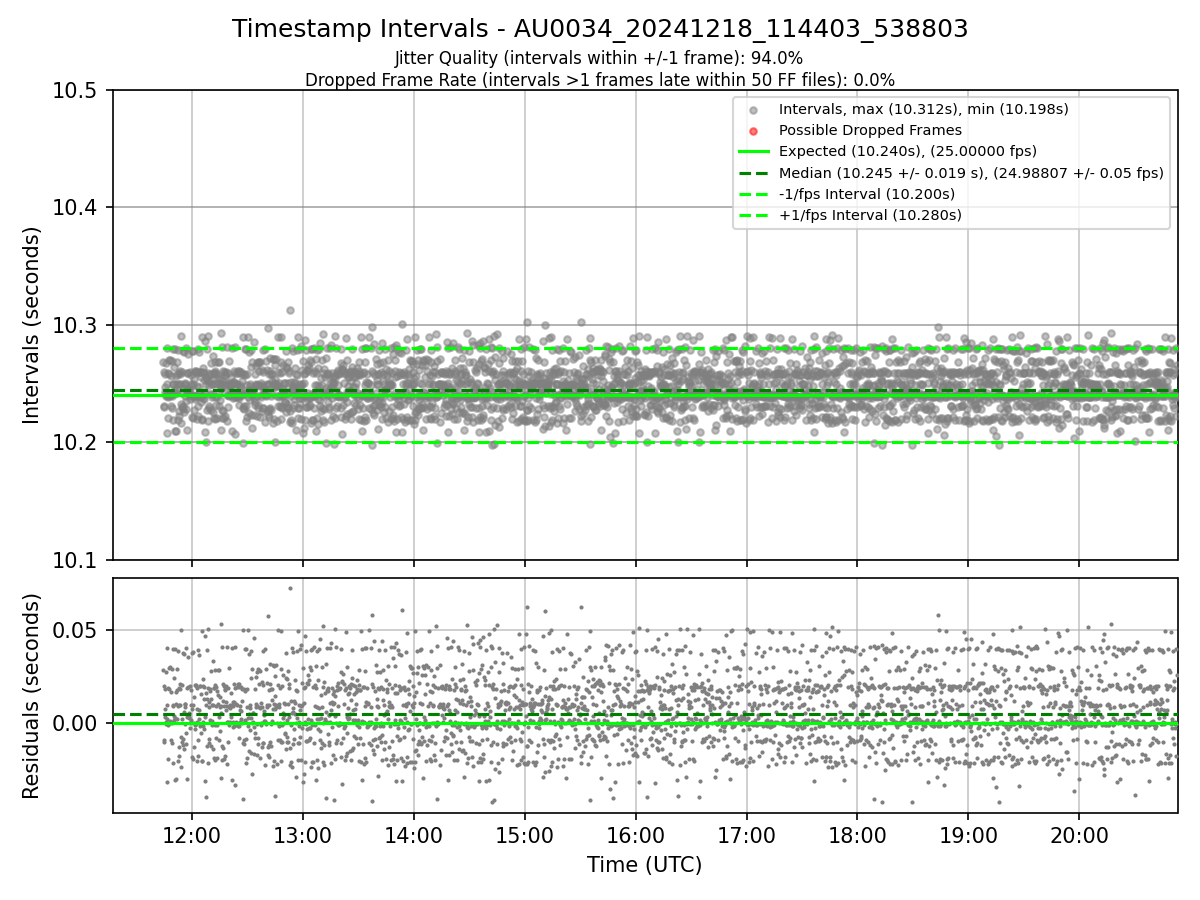The height and width of the screenshot is (900, 1200).
Task: Click the highest outlier point in the Intervals plot
Action: point(290,310)
